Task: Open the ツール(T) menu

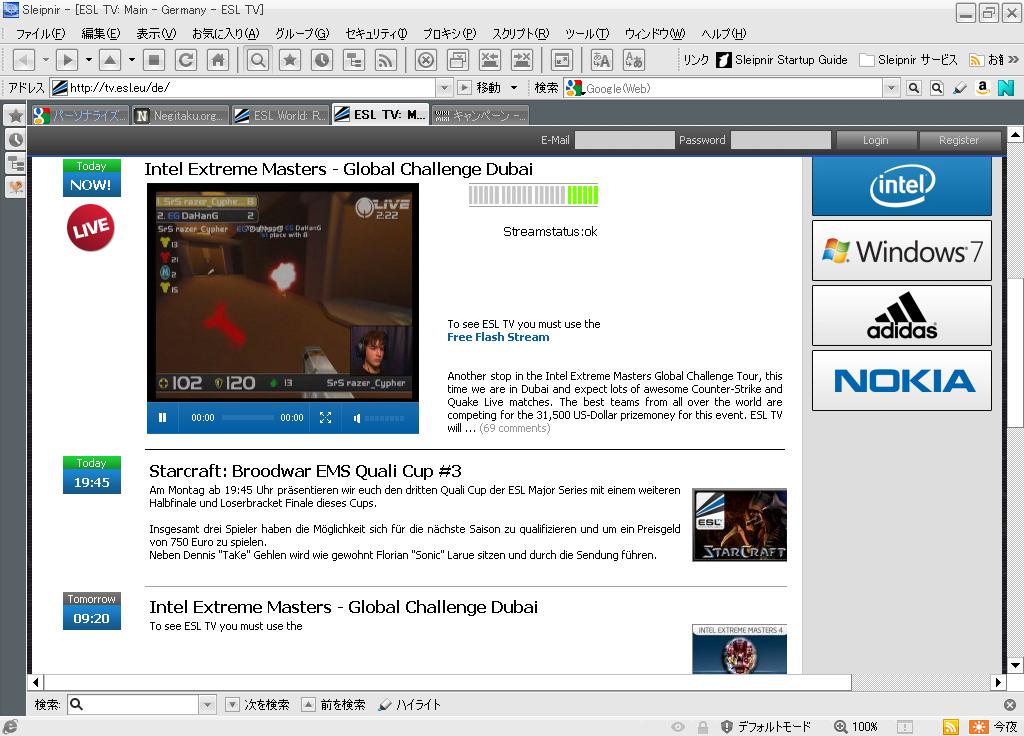Action: [x=586, y=33]
